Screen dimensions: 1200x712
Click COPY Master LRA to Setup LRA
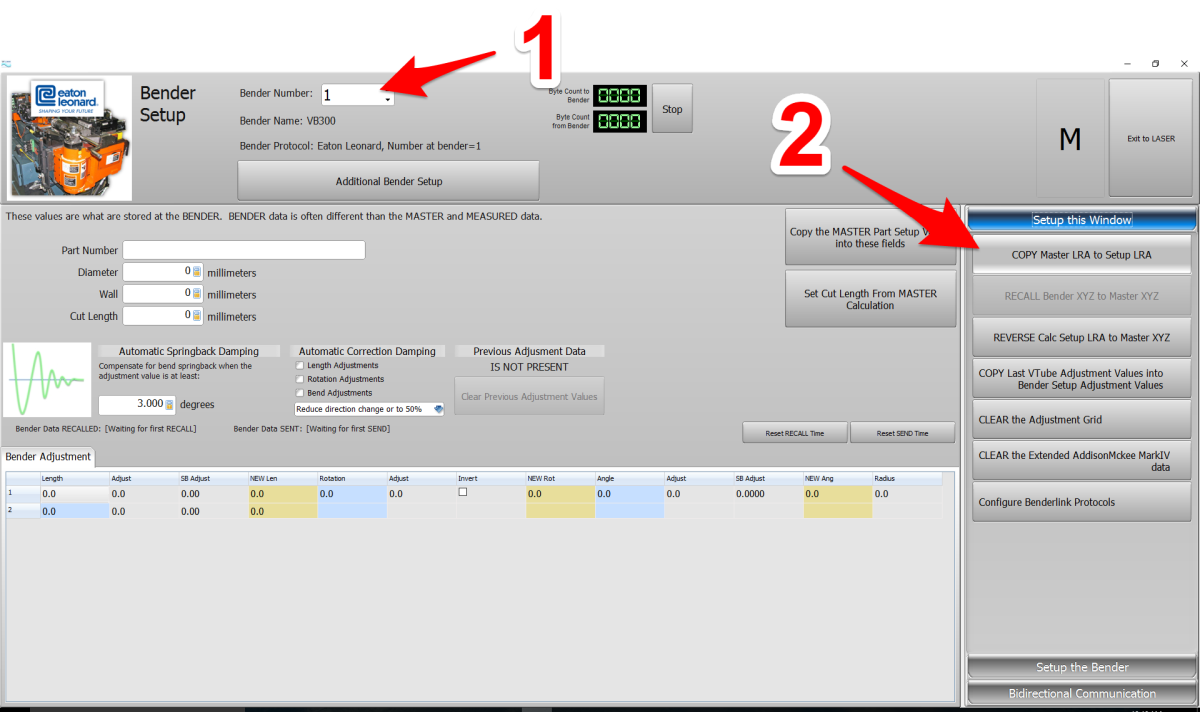1081,255
